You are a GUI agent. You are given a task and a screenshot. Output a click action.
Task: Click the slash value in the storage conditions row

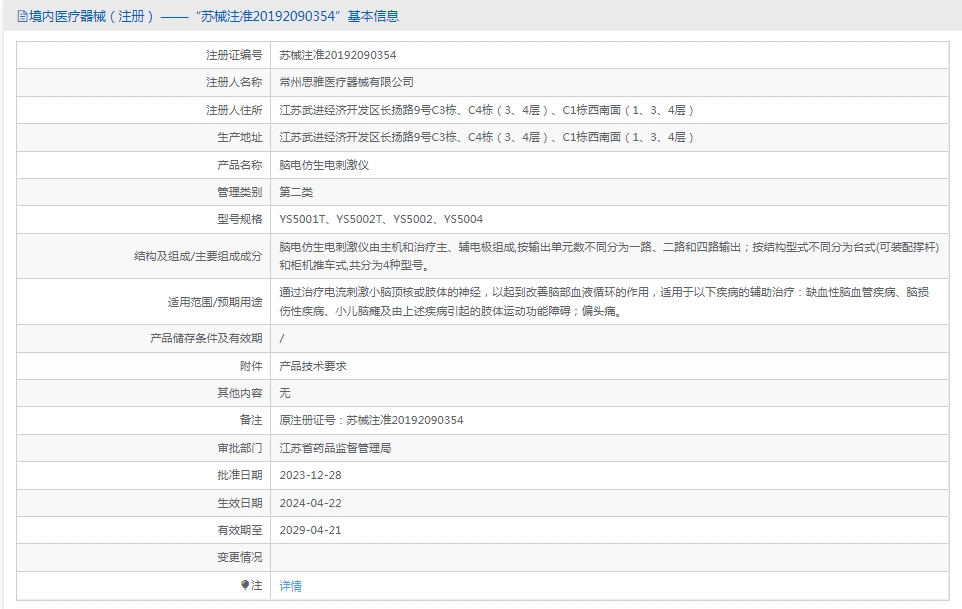click(282, 339)
